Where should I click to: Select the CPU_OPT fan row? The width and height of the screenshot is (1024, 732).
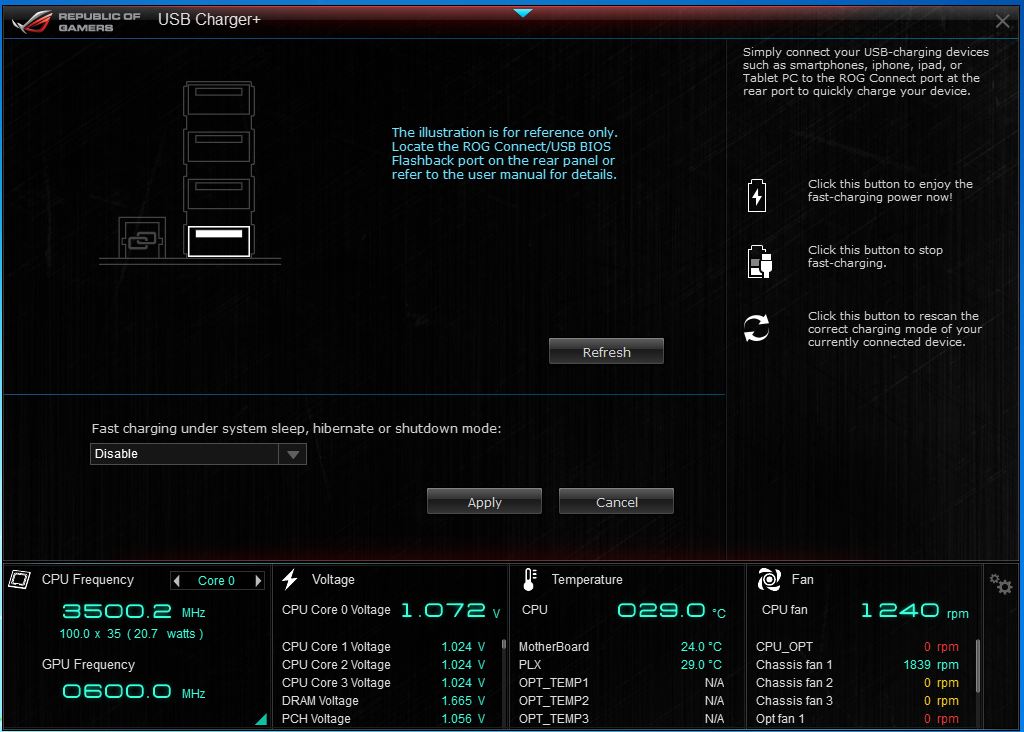pyautogui.click(x=857, y=646)
